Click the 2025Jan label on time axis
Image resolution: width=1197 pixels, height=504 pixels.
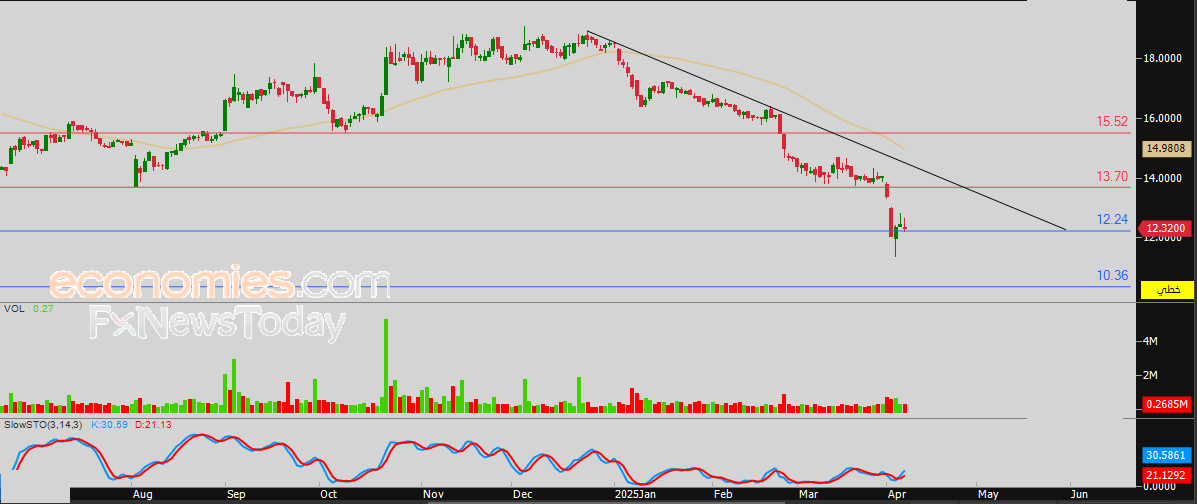(x=635, y=495)
